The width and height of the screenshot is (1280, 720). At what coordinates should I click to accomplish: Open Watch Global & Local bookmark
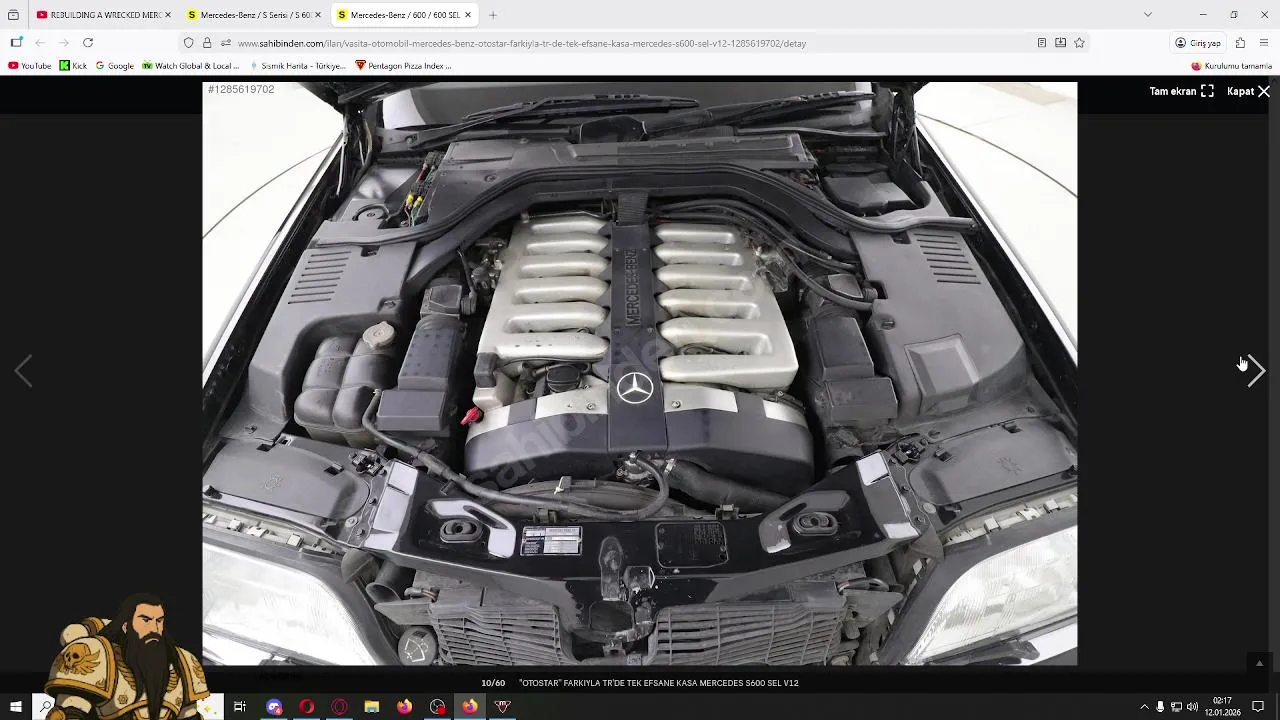tap(190, 66)
